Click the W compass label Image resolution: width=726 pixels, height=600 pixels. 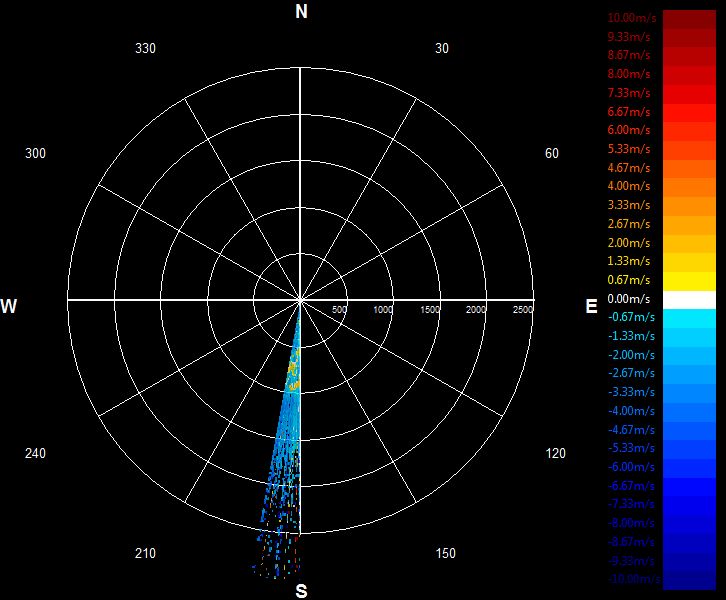click(x=9, y=306)
